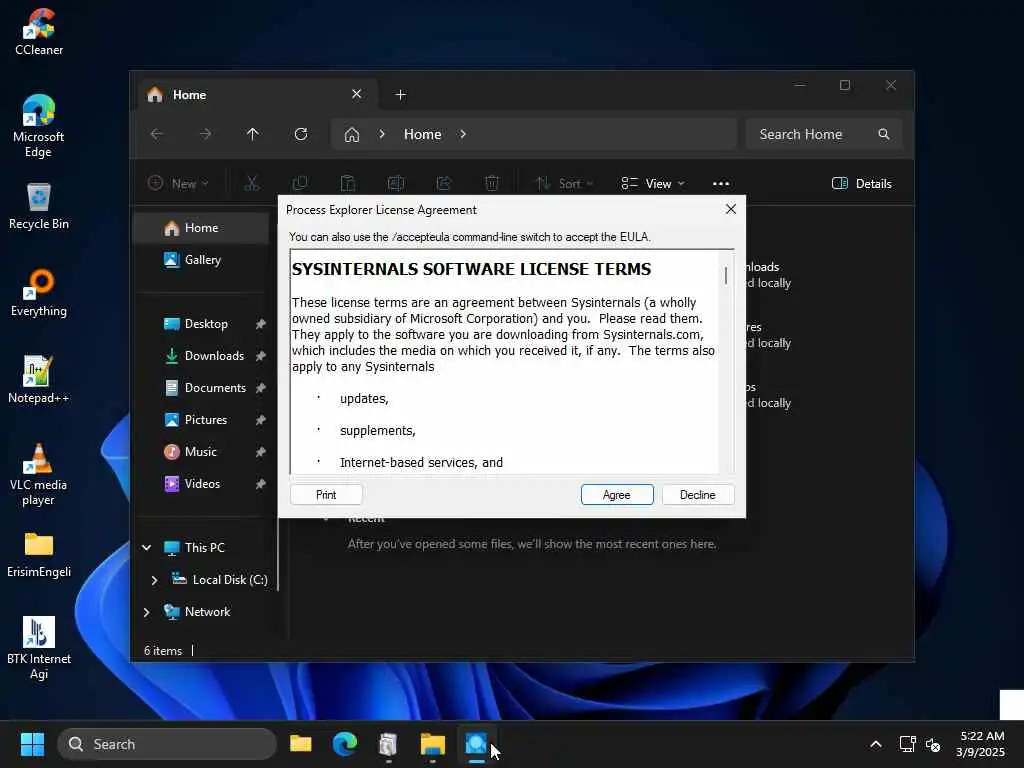Screen dimensions: 1024x768
Task: Select the VLC media player shortcut
Action: 39,475
